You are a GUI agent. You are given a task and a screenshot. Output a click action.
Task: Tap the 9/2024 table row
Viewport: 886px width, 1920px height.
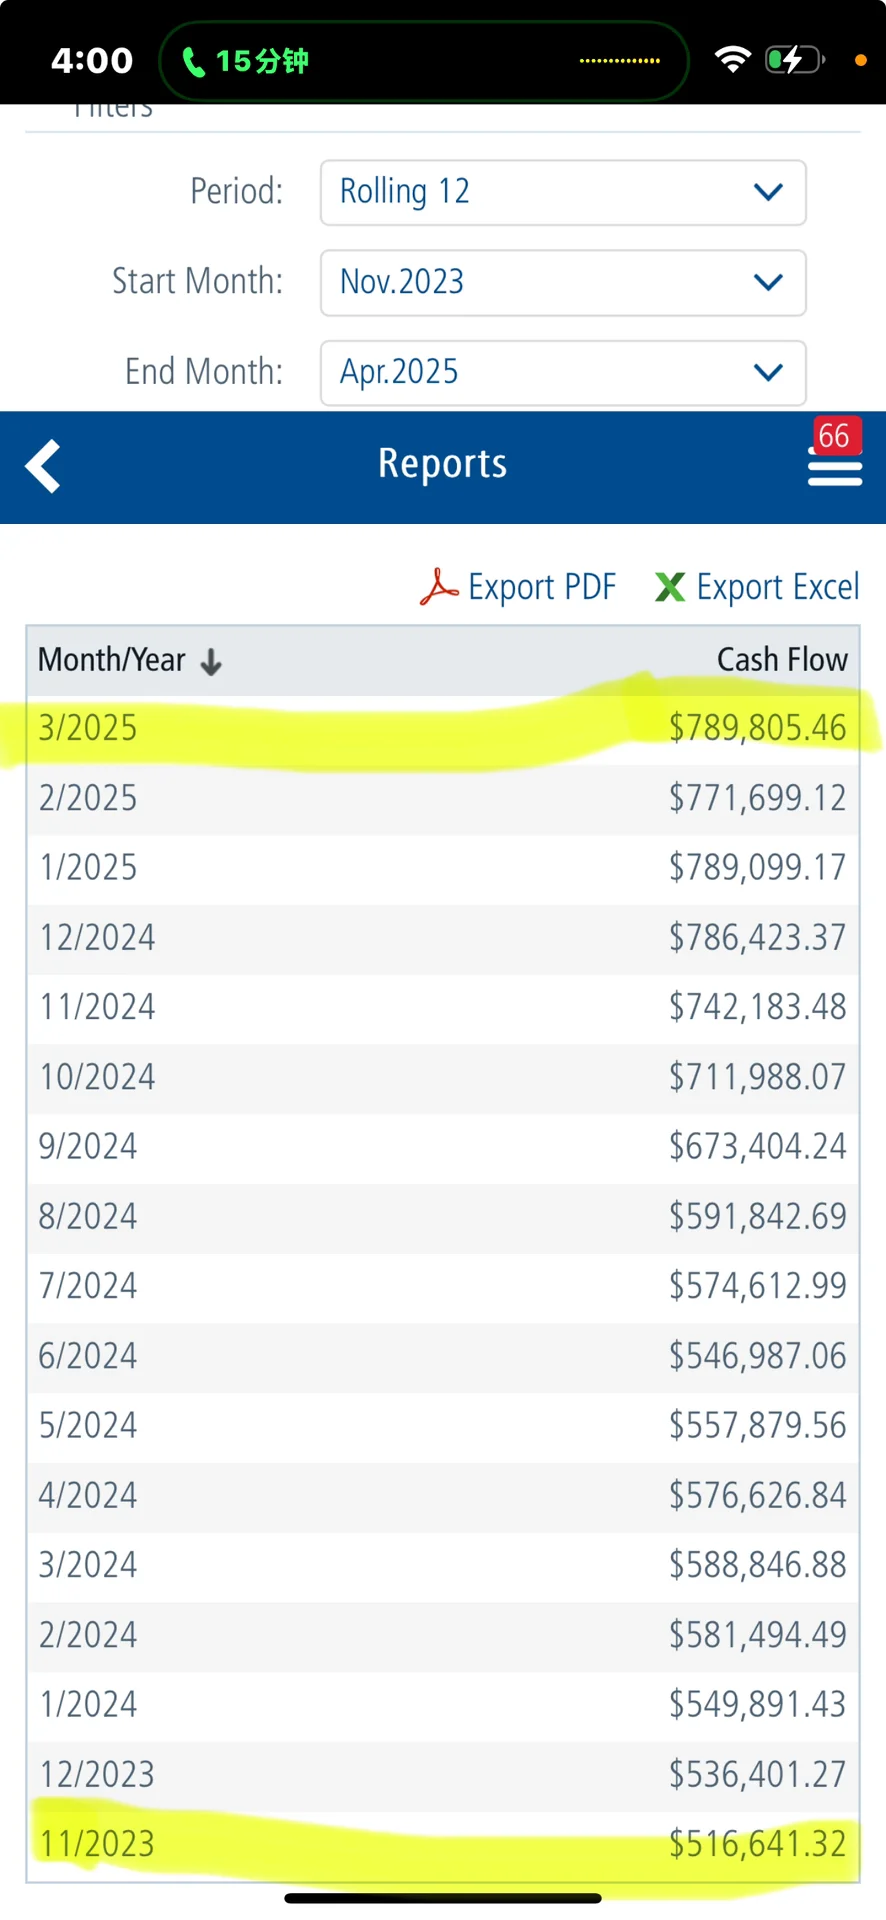442,1147
